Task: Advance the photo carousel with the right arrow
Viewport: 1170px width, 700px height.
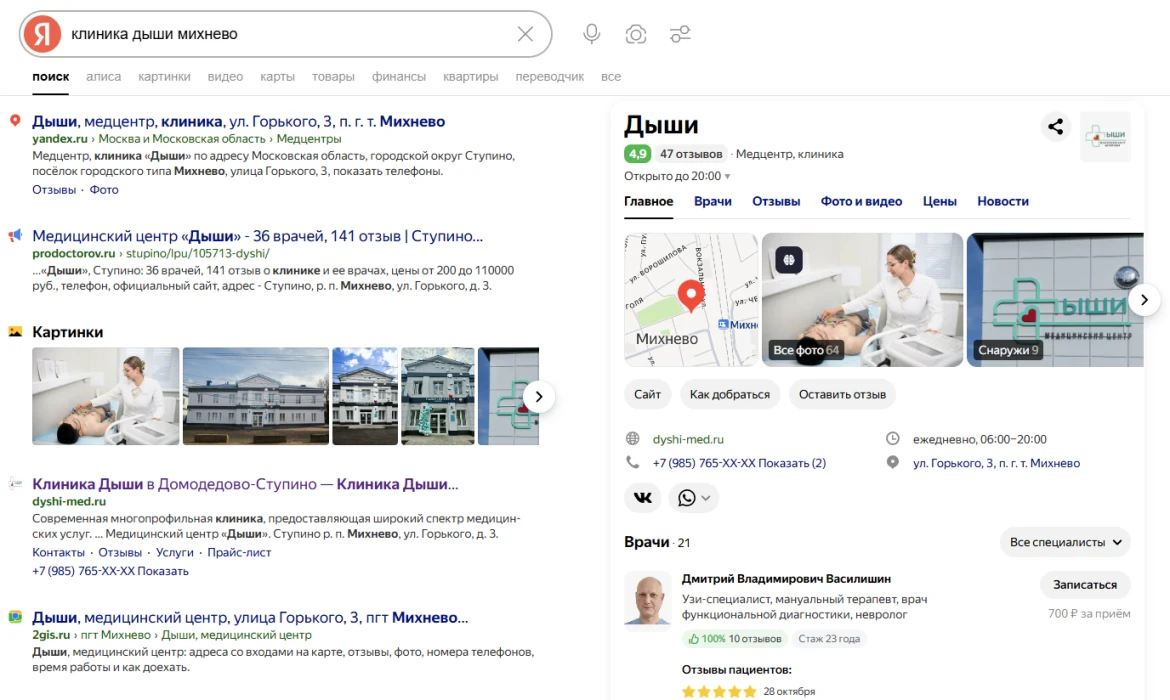Action: (1144, 299)
